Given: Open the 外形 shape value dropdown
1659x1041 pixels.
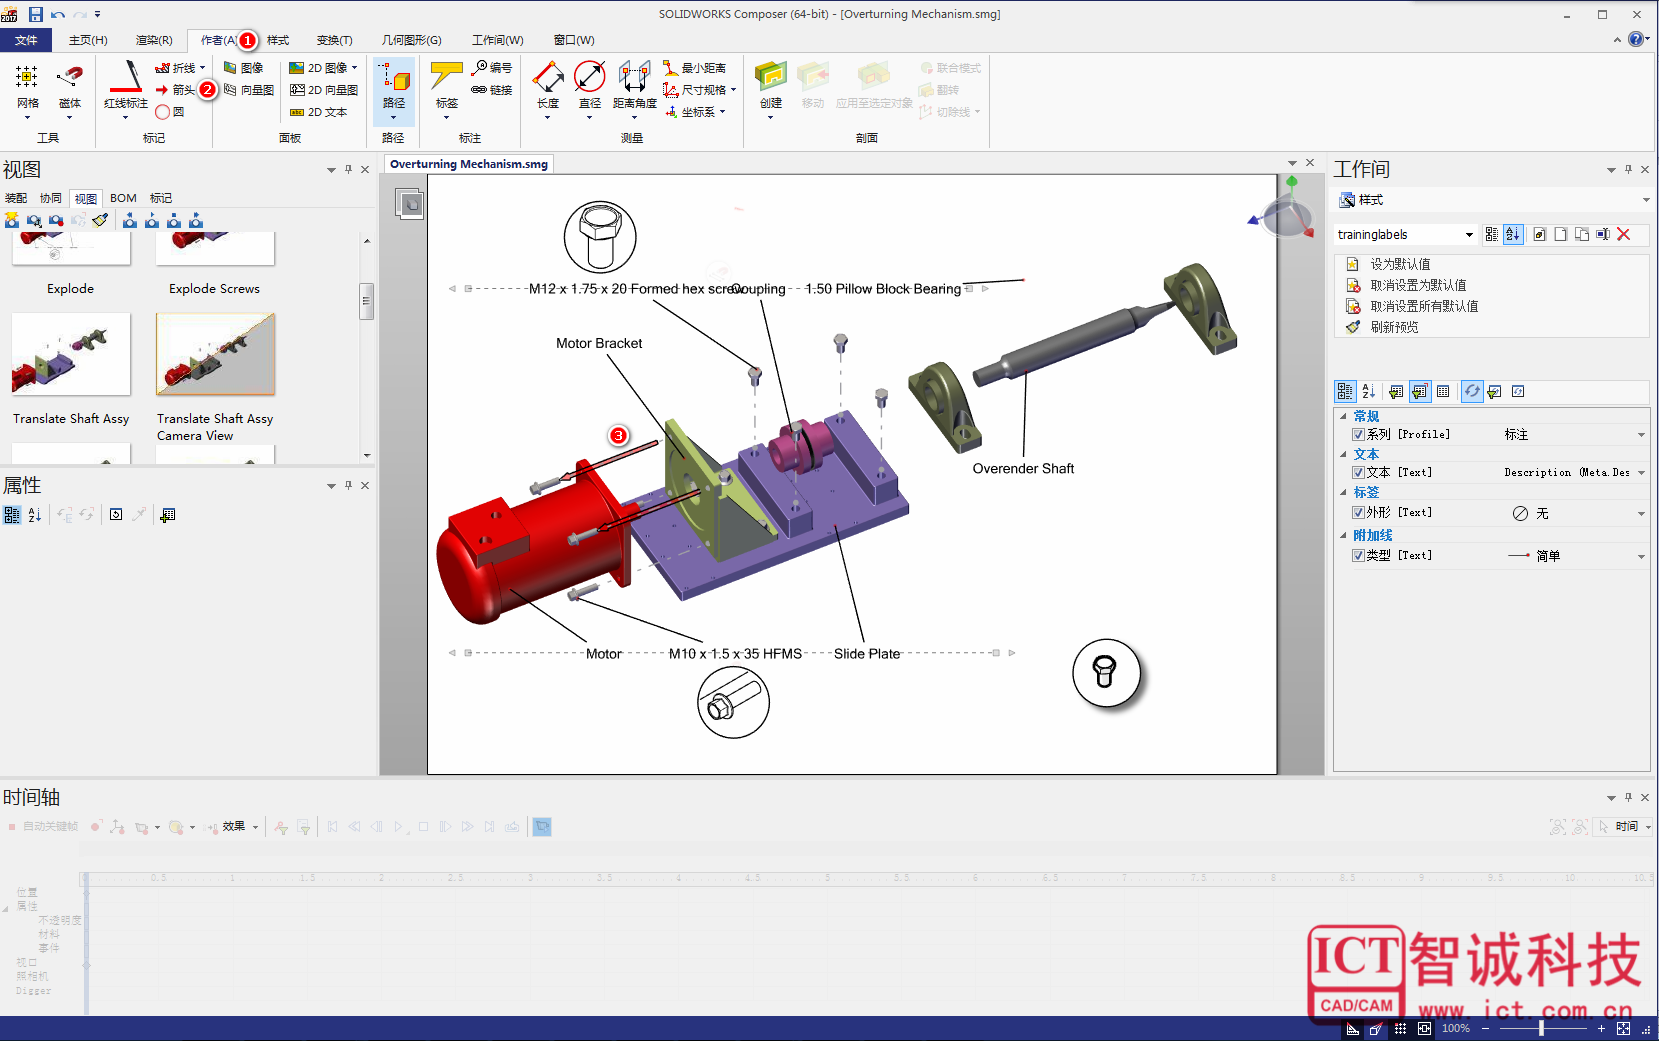Looking at the screenshot, I should click(x=1641, y=514).
